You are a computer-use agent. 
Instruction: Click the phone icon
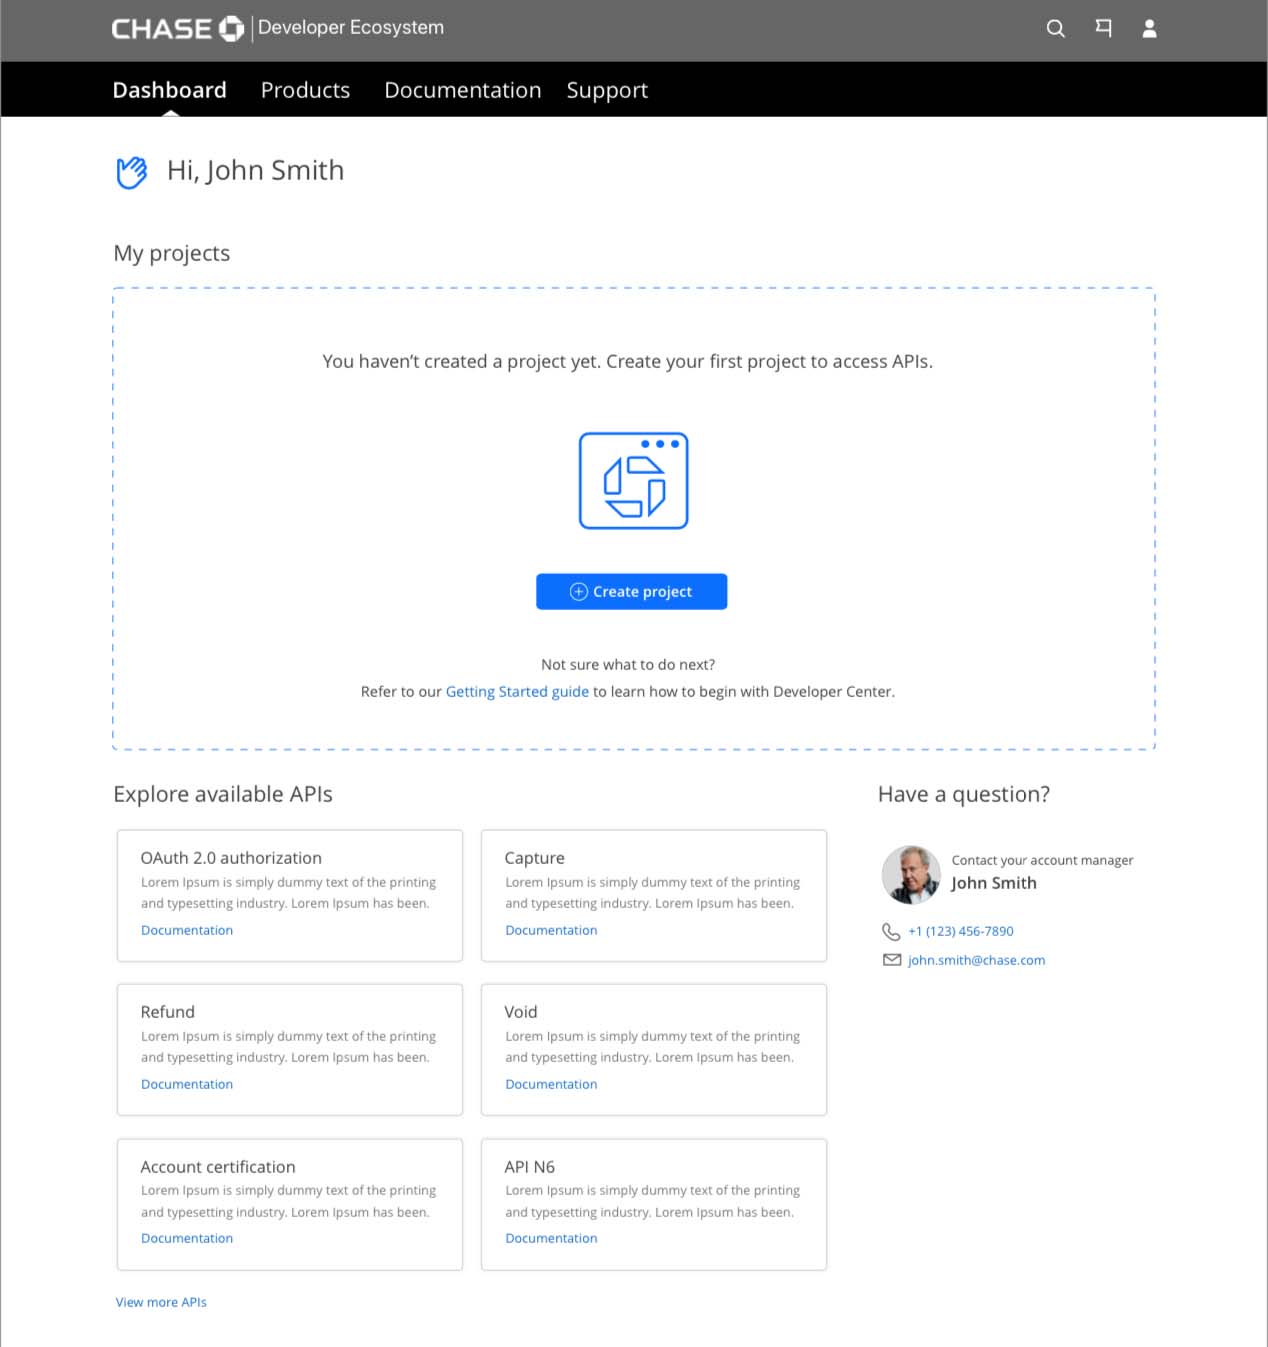tap(891, 931)
